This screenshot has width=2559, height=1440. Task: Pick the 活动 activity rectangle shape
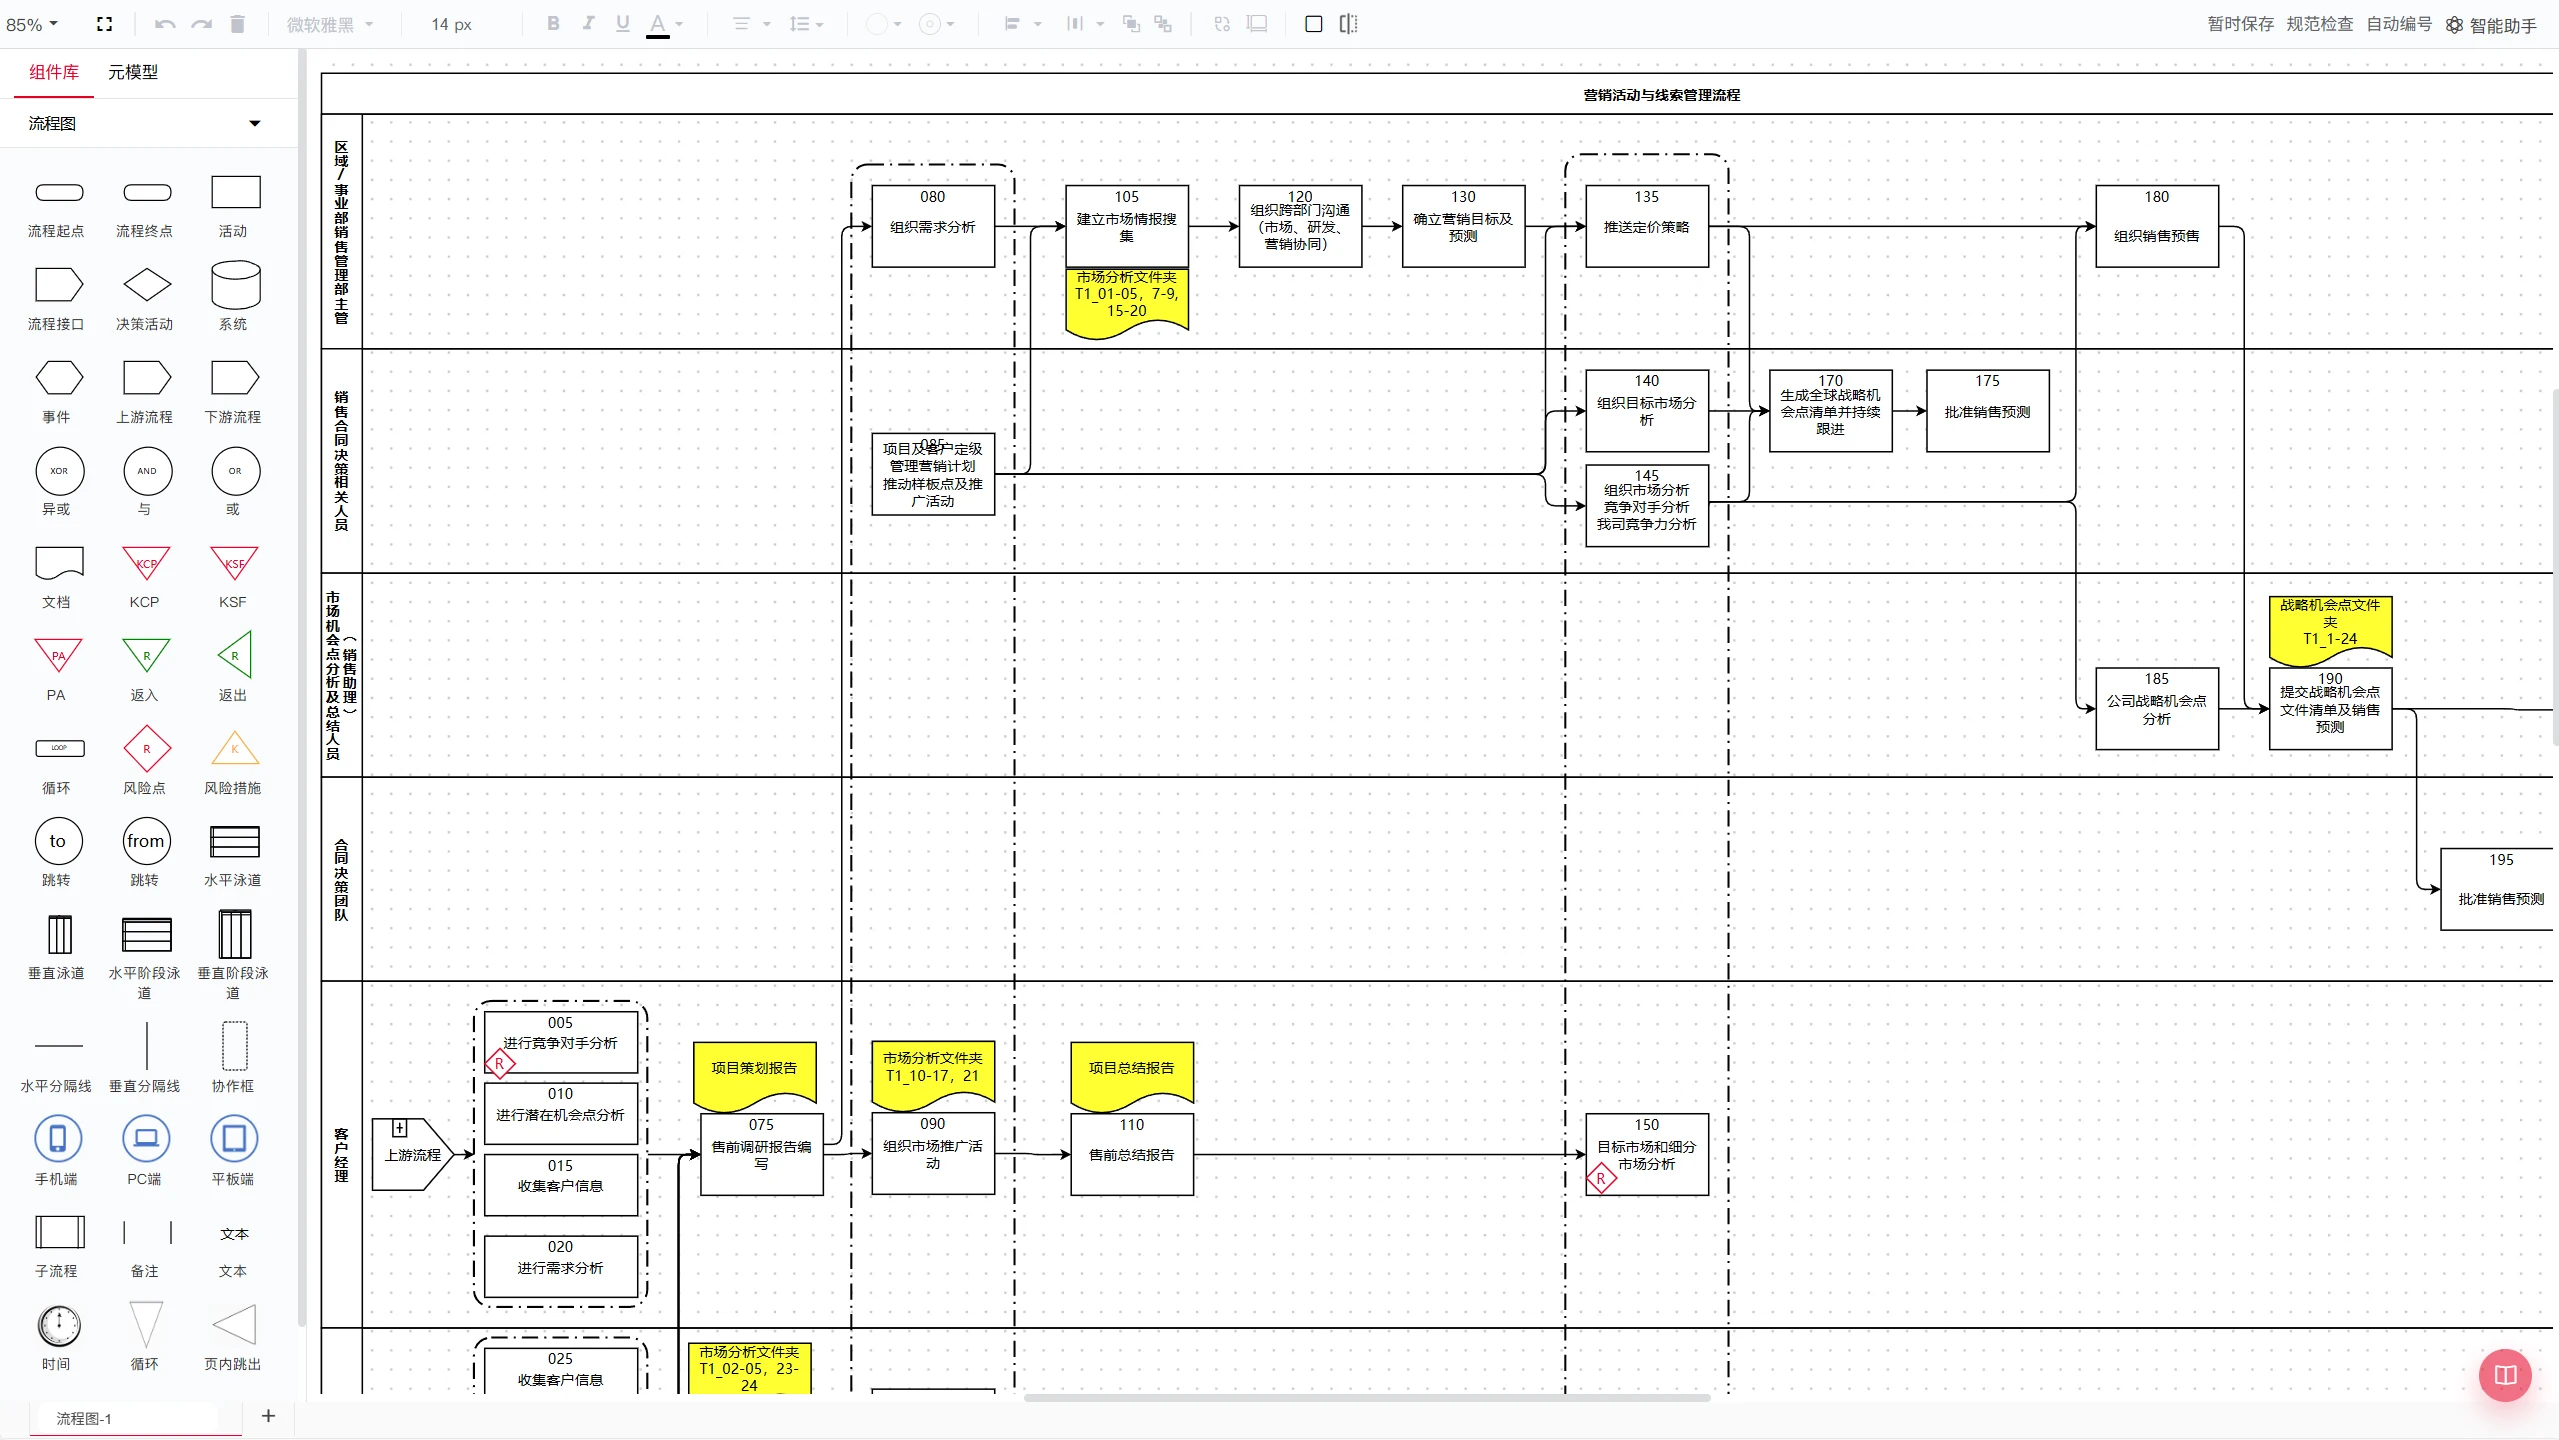[235, 192]
